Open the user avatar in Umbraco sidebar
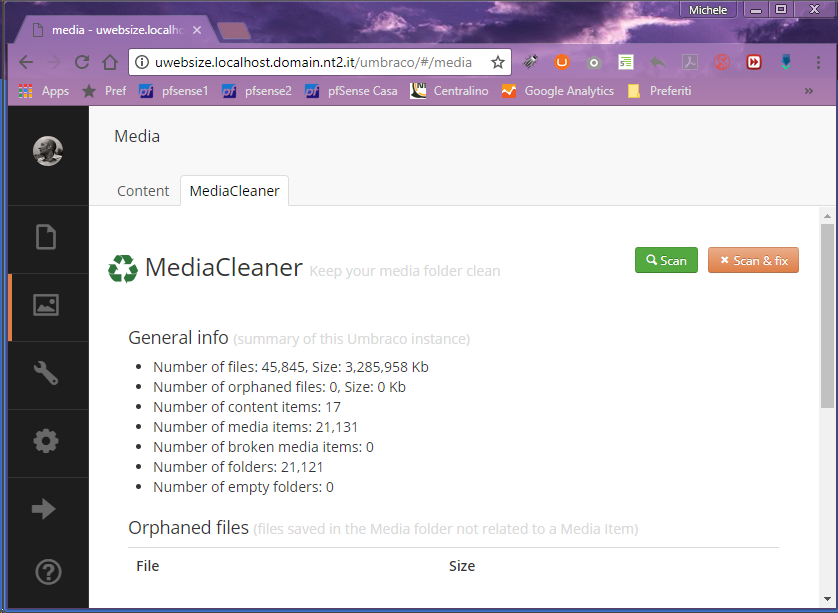Image resolution: width=838 pixels, height=613 pixels. tap(48, 151)
